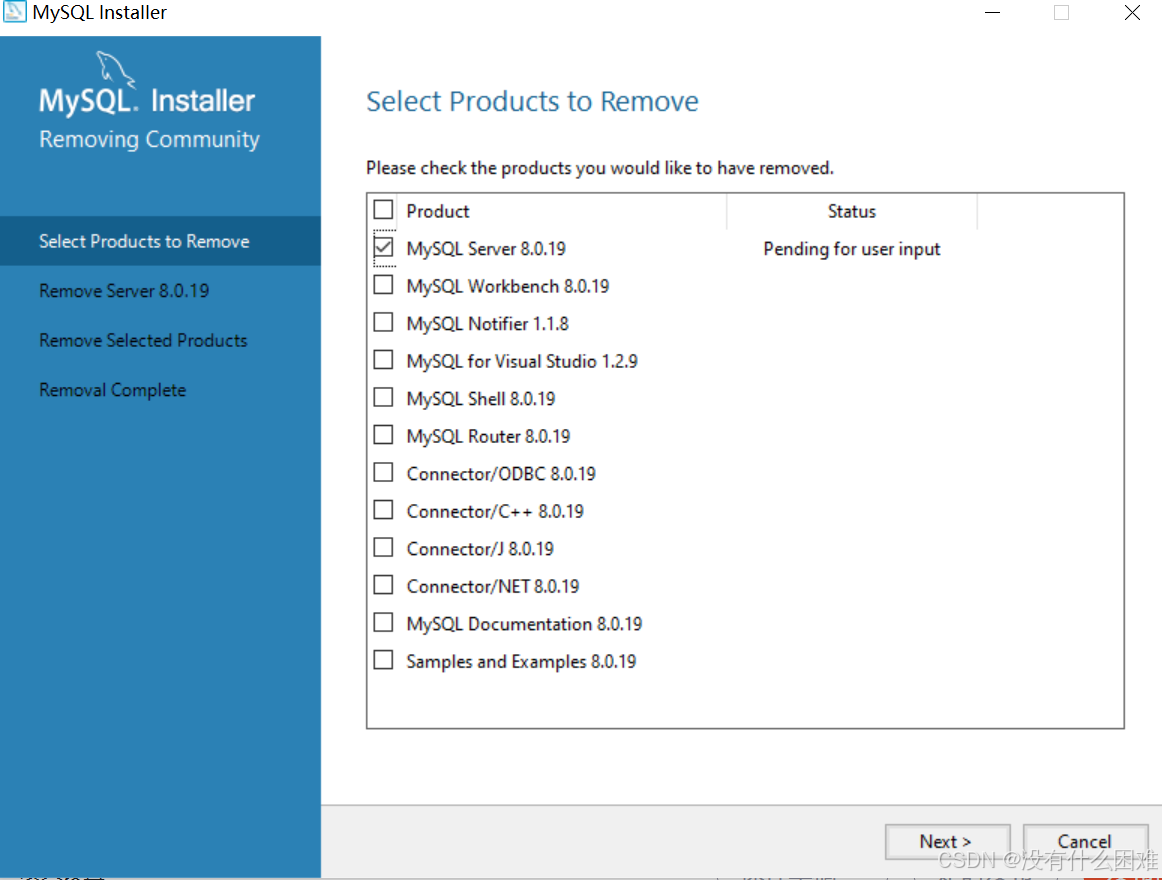
Task: Check MySQL for Visual Studio 1.2.9
Action: pyautogui.click(x=383, y=359)
